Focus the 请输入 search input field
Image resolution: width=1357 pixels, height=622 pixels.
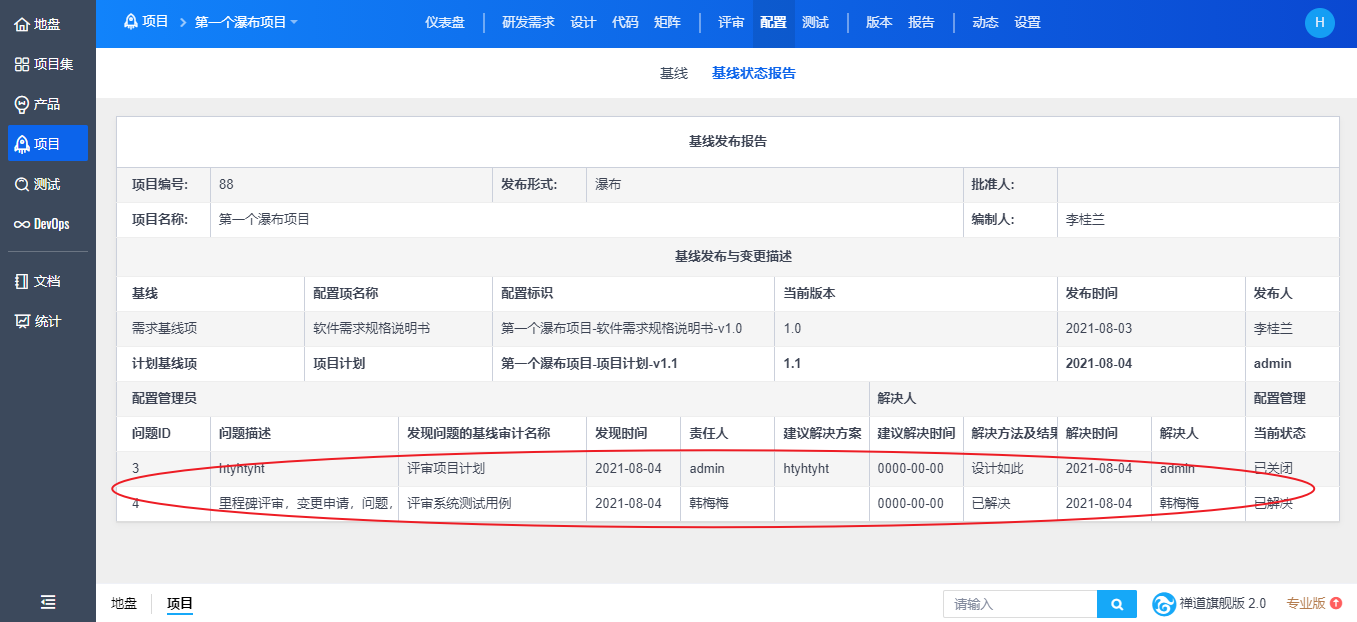[1020, 604]
